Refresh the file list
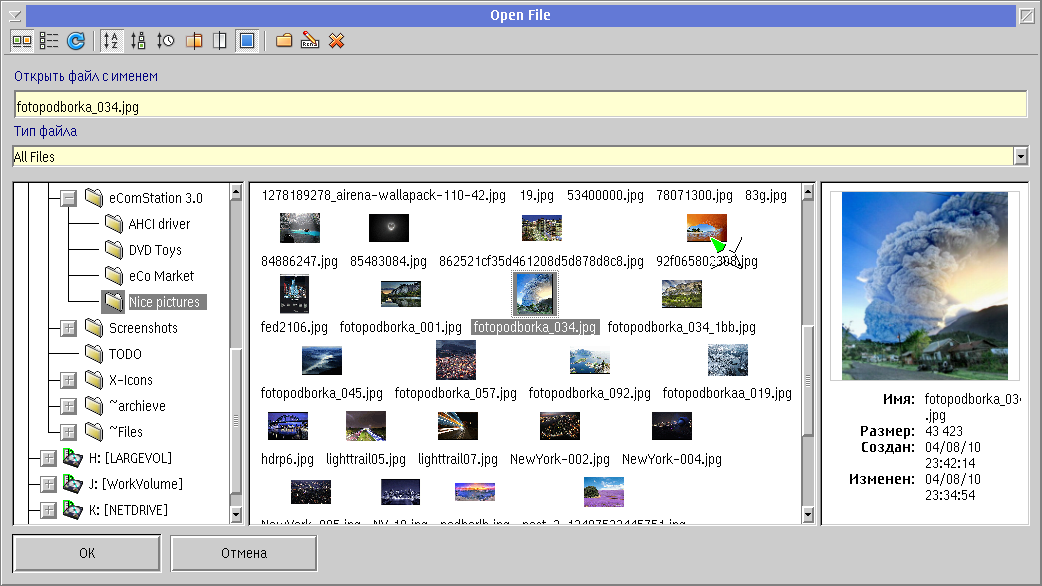Image resolution: width=1042 pixels, height=586 pixels. (x=76, y=41)
